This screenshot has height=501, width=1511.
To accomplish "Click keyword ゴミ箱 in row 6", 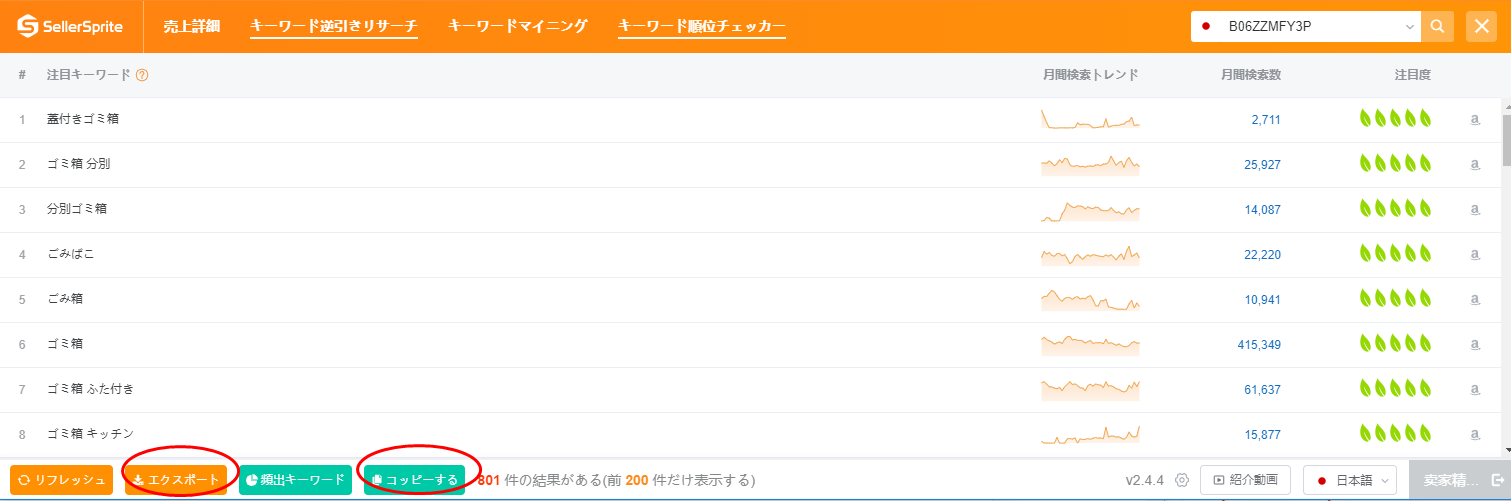I will (x=65, y=343).
